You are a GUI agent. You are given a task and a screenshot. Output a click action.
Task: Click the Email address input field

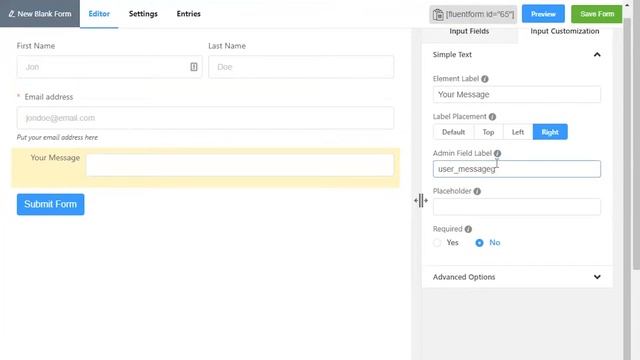tap(205, 118)
